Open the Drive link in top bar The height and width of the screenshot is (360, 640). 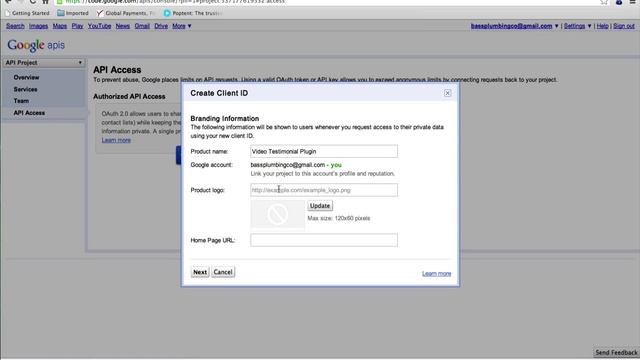[x=161, y=26]
